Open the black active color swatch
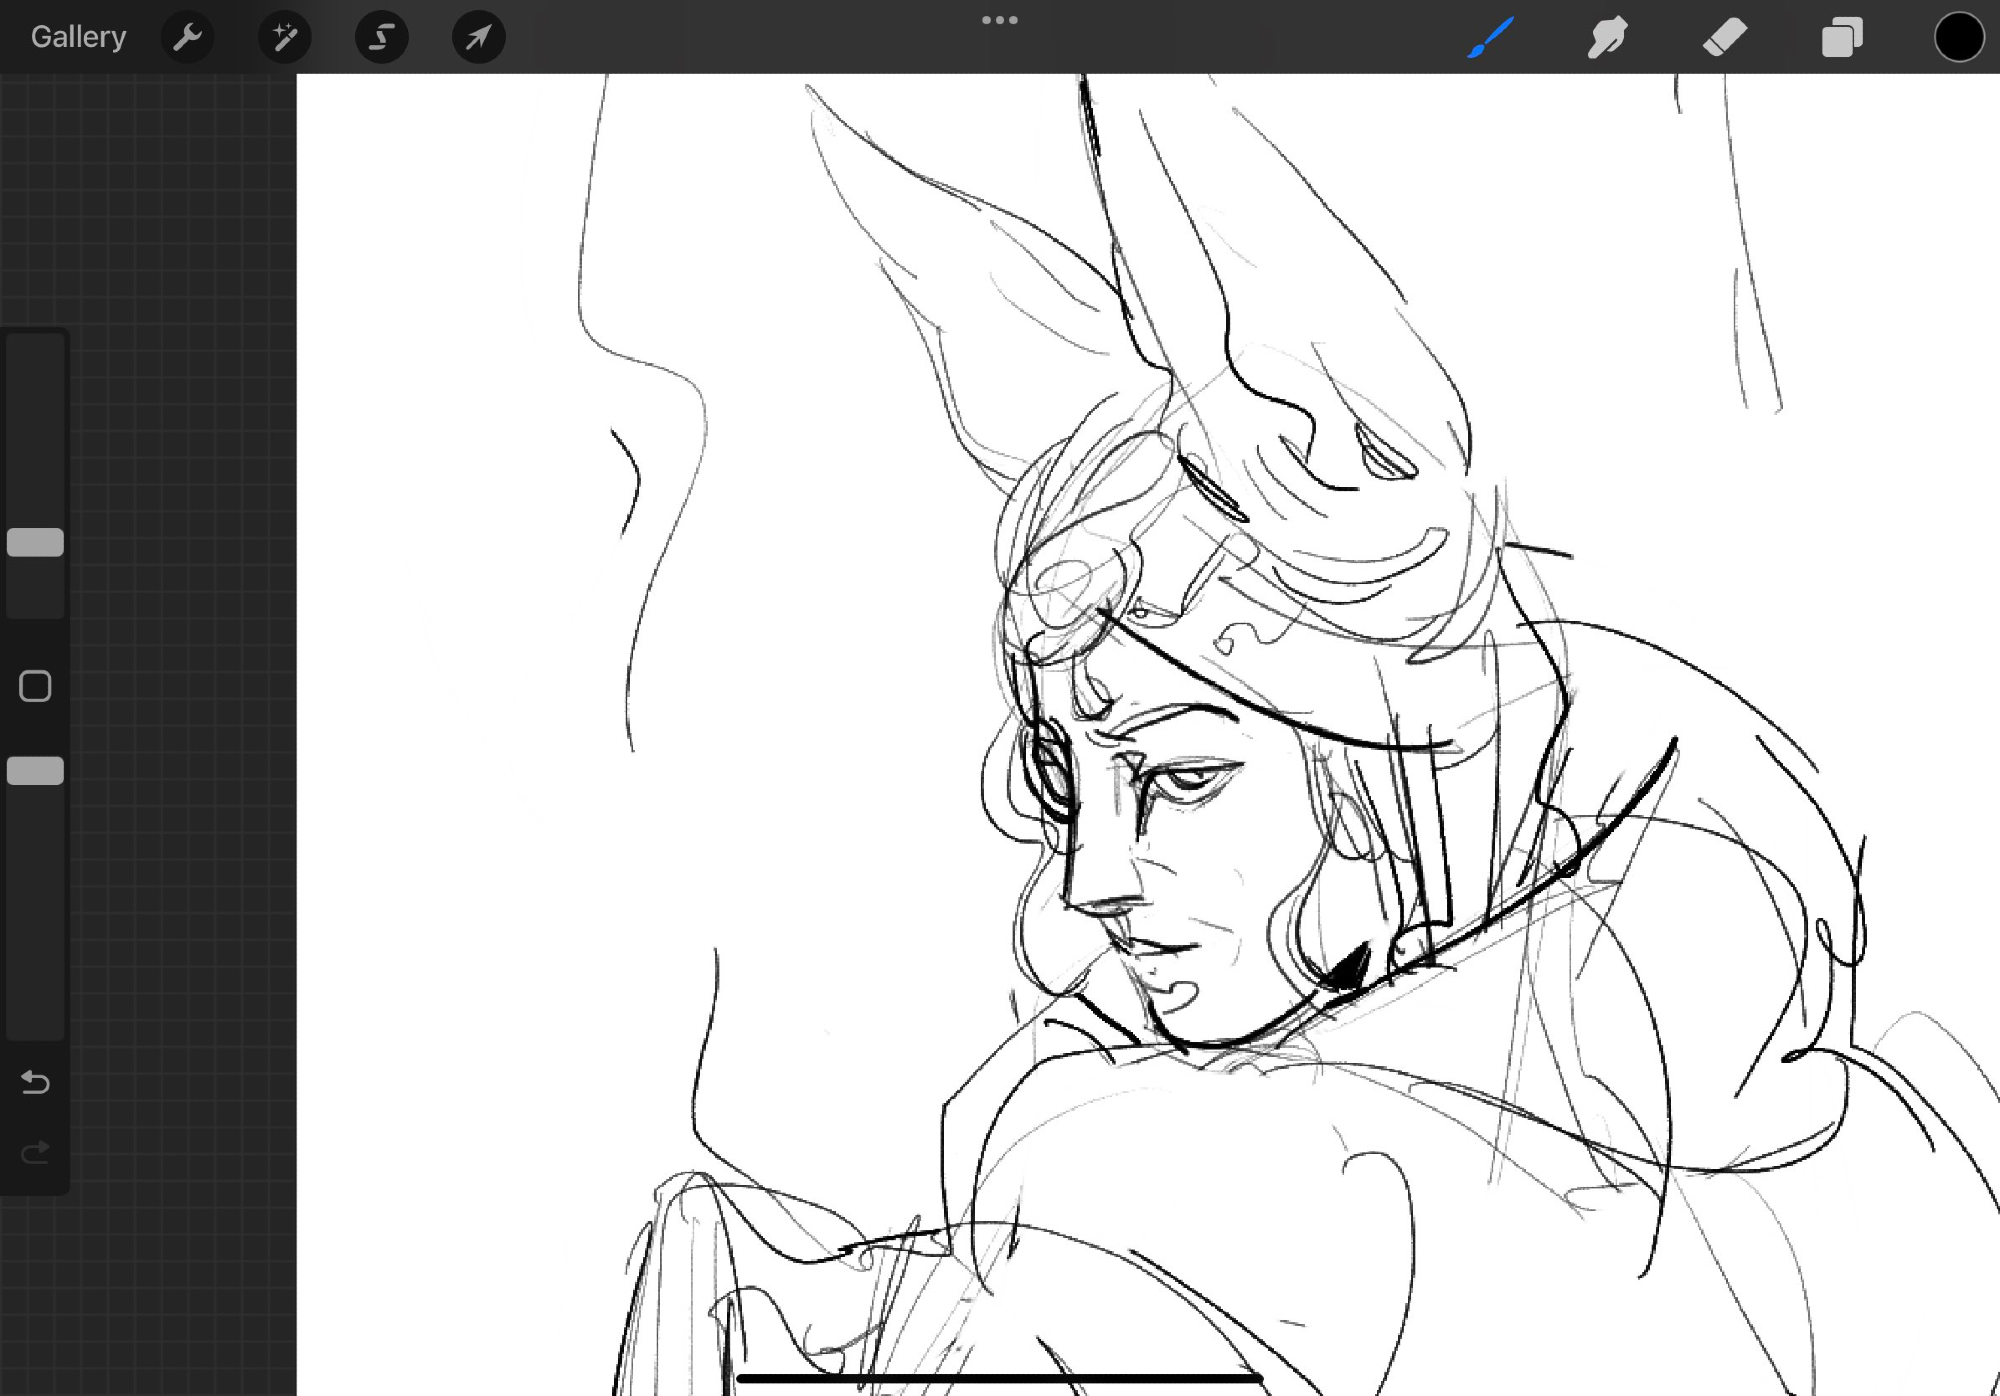 1958,37
